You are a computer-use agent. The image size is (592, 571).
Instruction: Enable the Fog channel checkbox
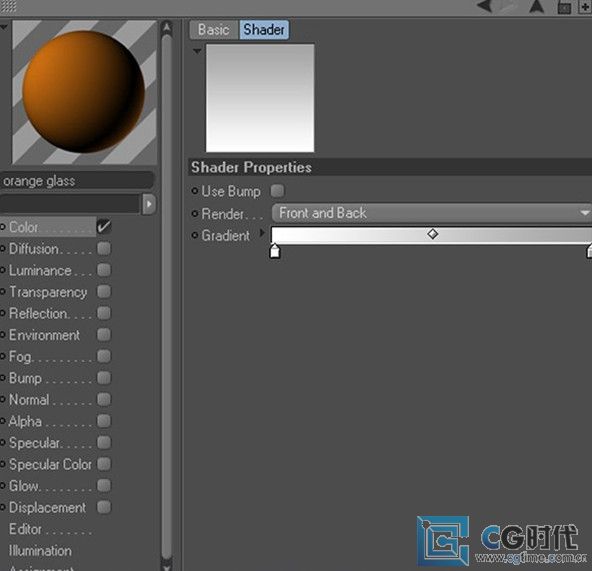click(x=104, y=356)
